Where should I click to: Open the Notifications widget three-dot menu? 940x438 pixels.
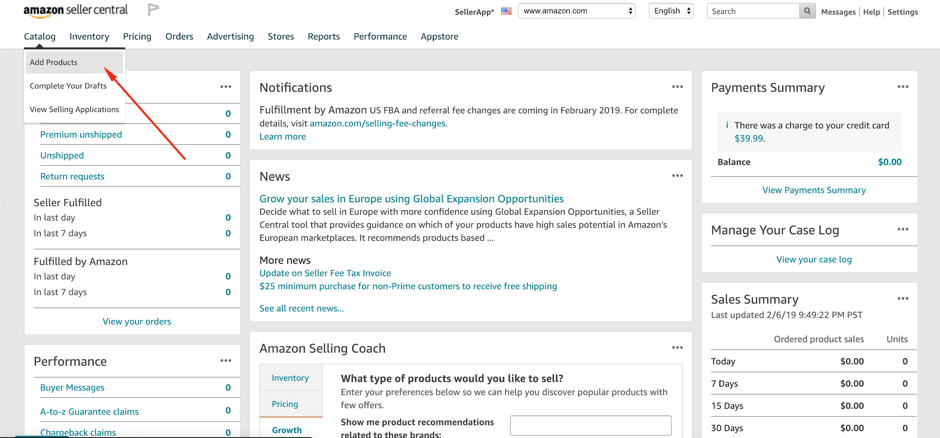(677, 87)
